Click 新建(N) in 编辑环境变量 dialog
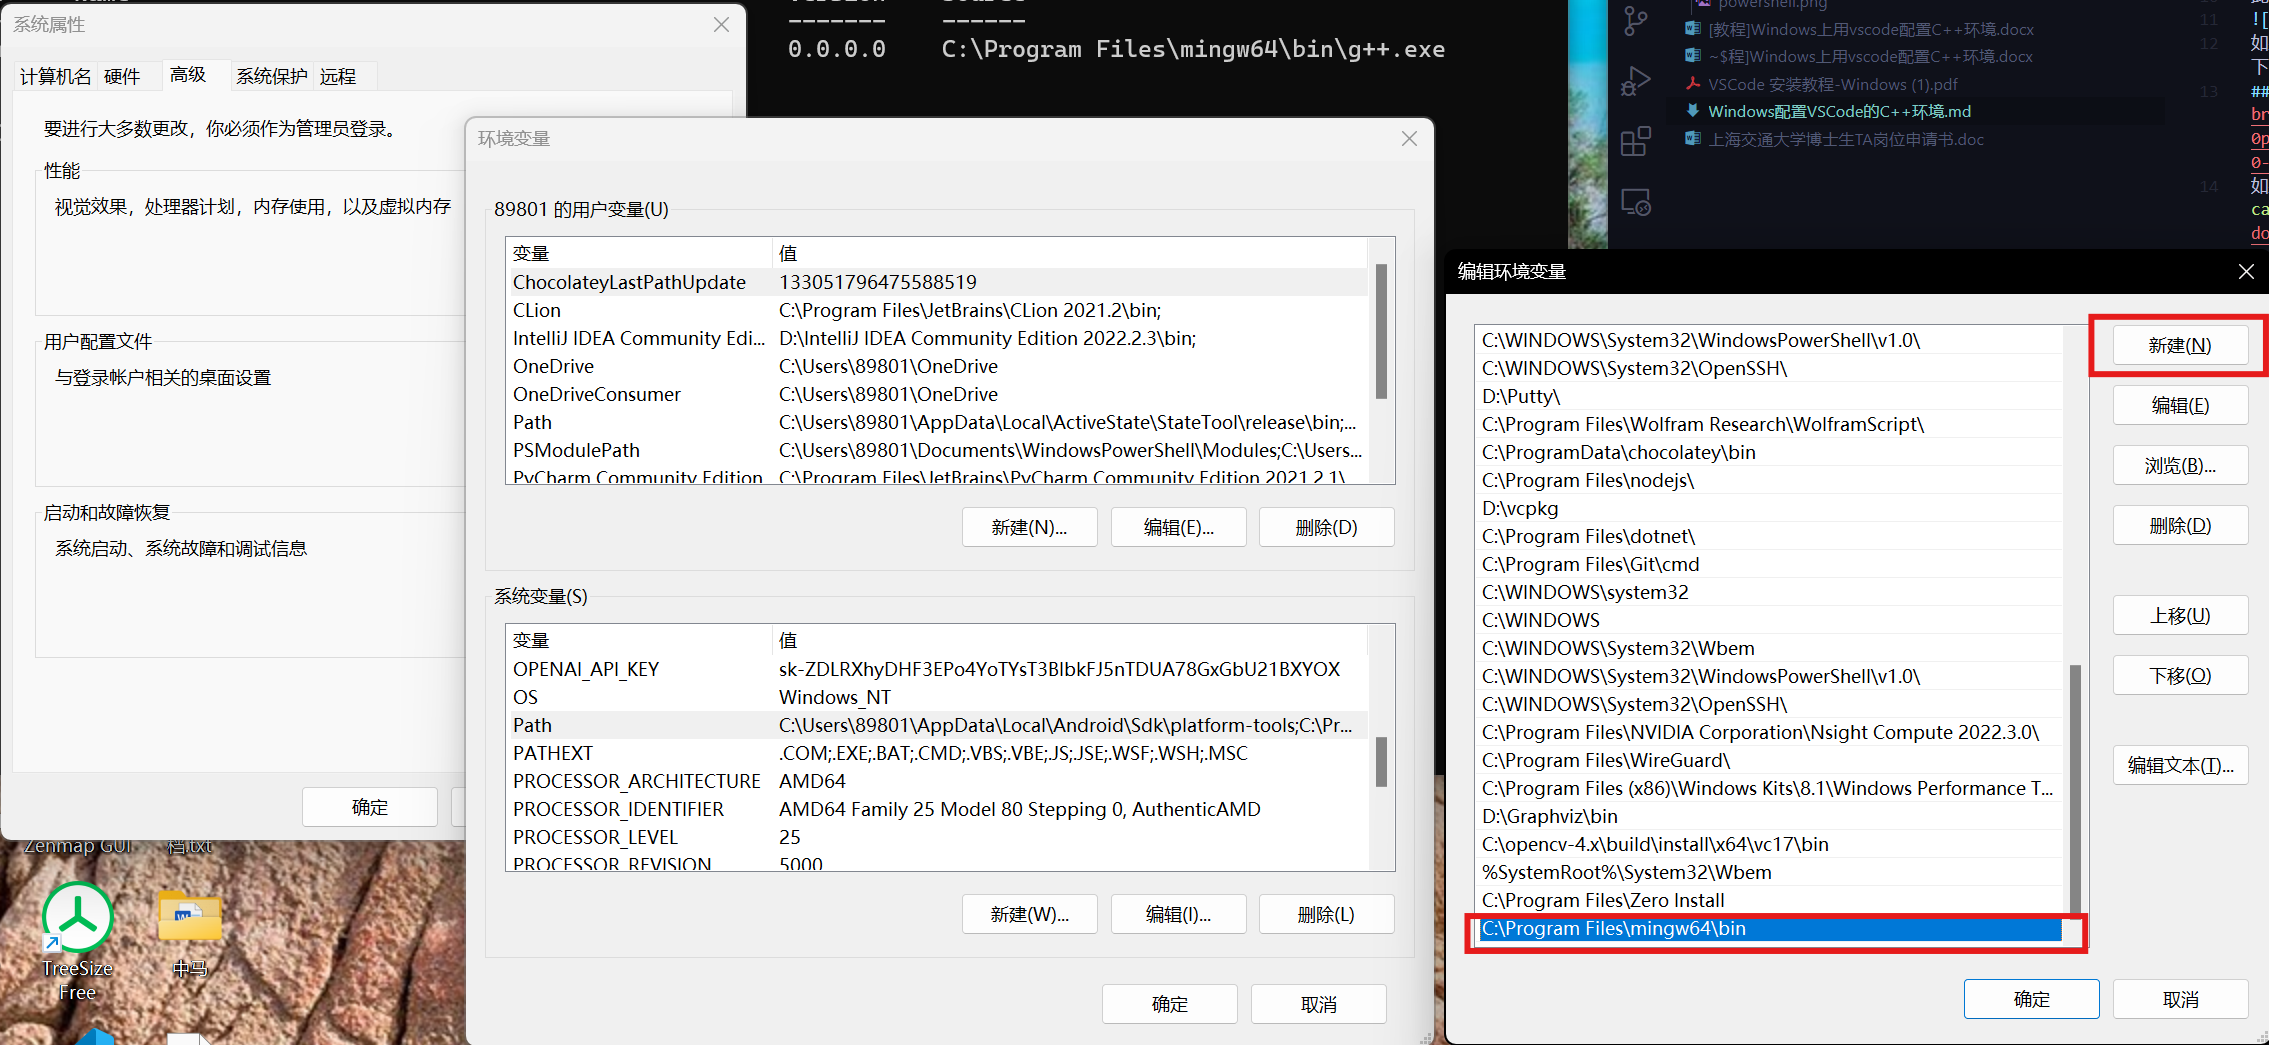 (2180, 345)
